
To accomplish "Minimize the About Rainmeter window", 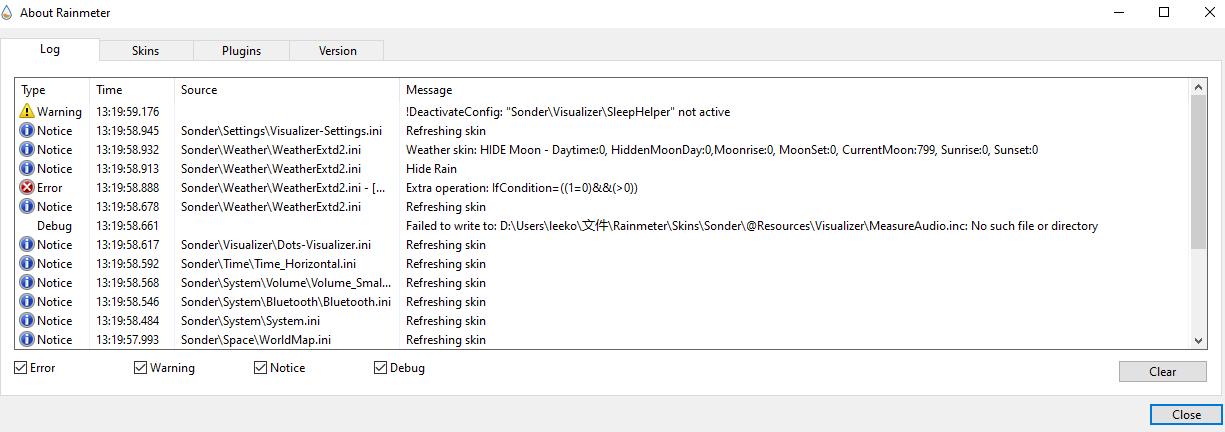I will (1118, 12).
